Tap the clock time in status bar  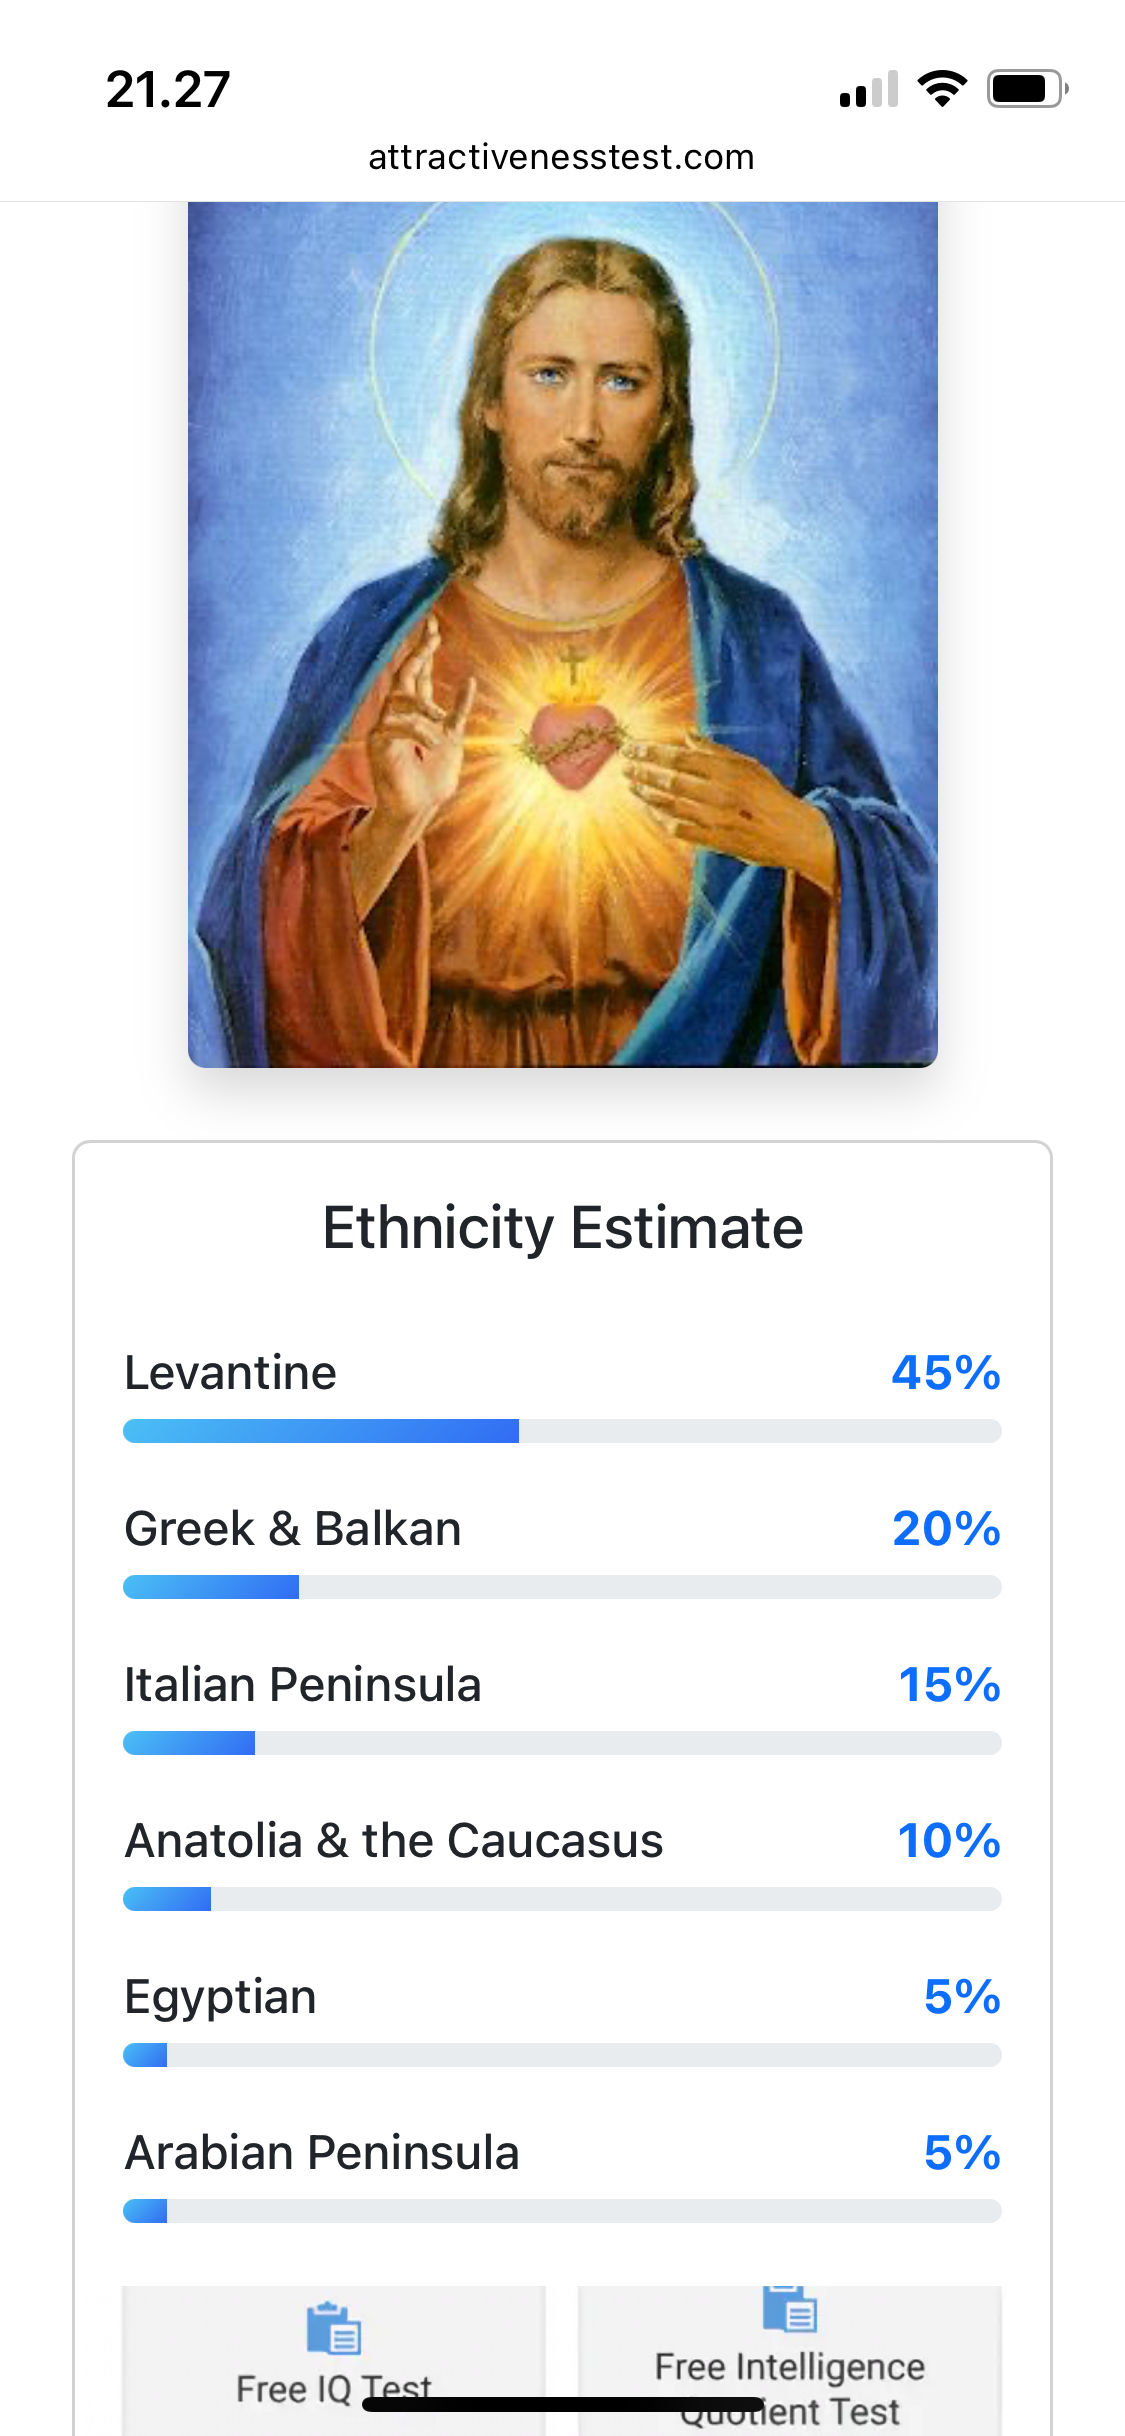pyautogui.click(x=168, y=90)
